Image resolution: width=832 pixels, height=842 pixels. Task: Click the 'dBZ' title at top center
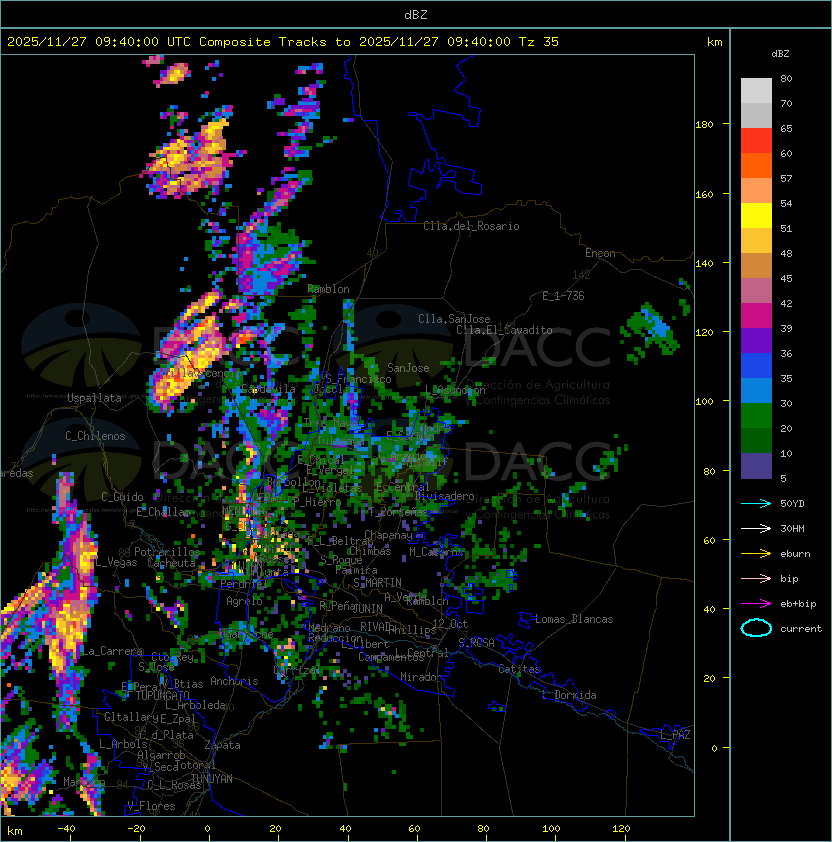pos(416,14)
